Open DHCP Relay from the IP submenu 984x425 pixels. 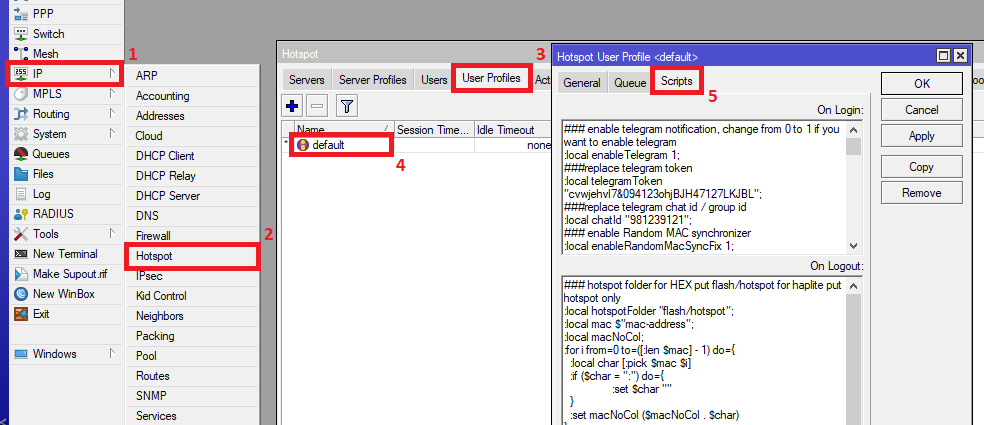coord(192,176)
